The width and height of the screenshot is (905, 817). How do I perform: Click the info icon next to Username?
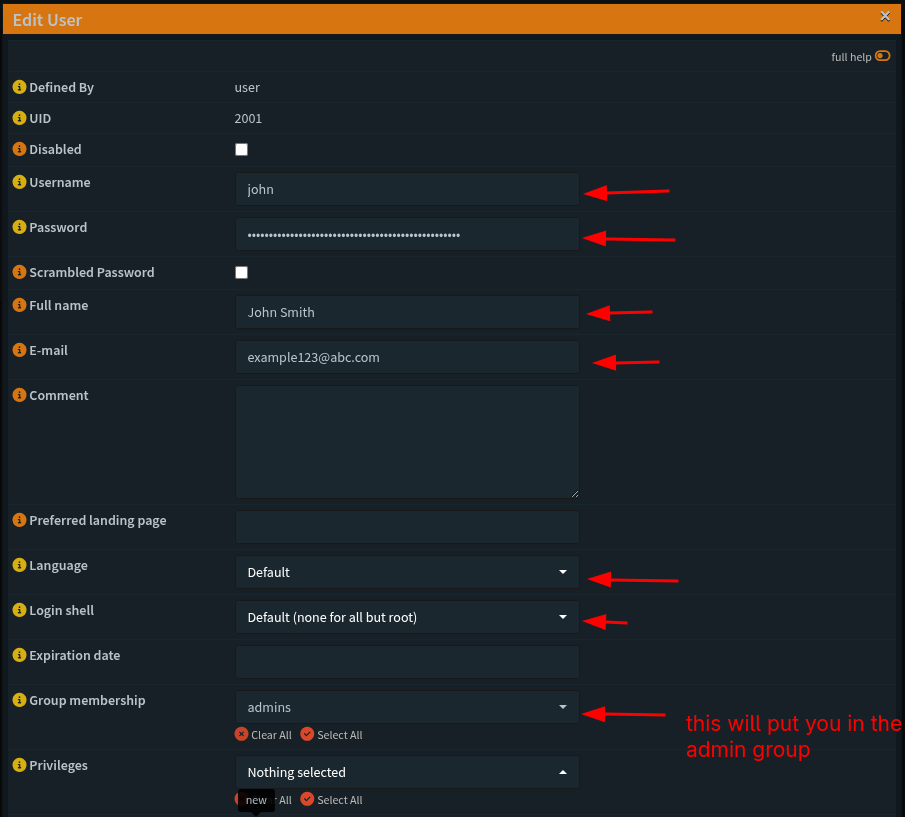tap(19, 182)
